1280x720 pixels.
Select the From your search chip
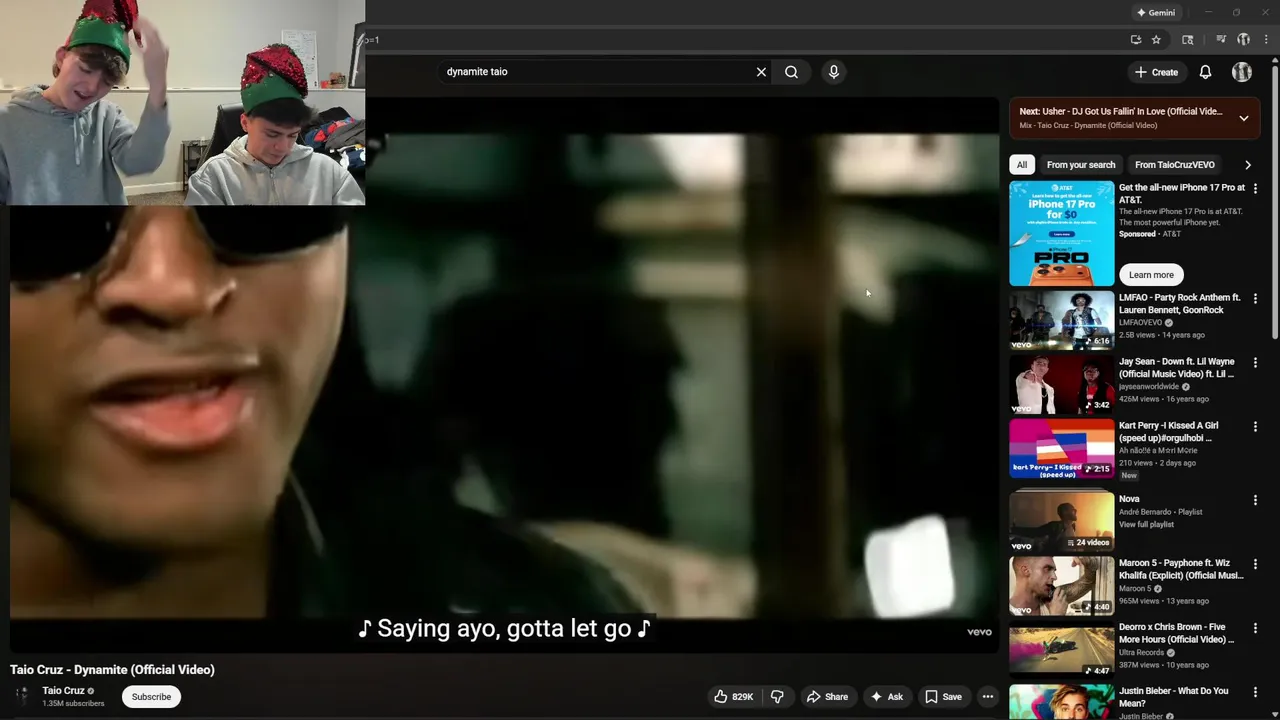coord(1081,165)
